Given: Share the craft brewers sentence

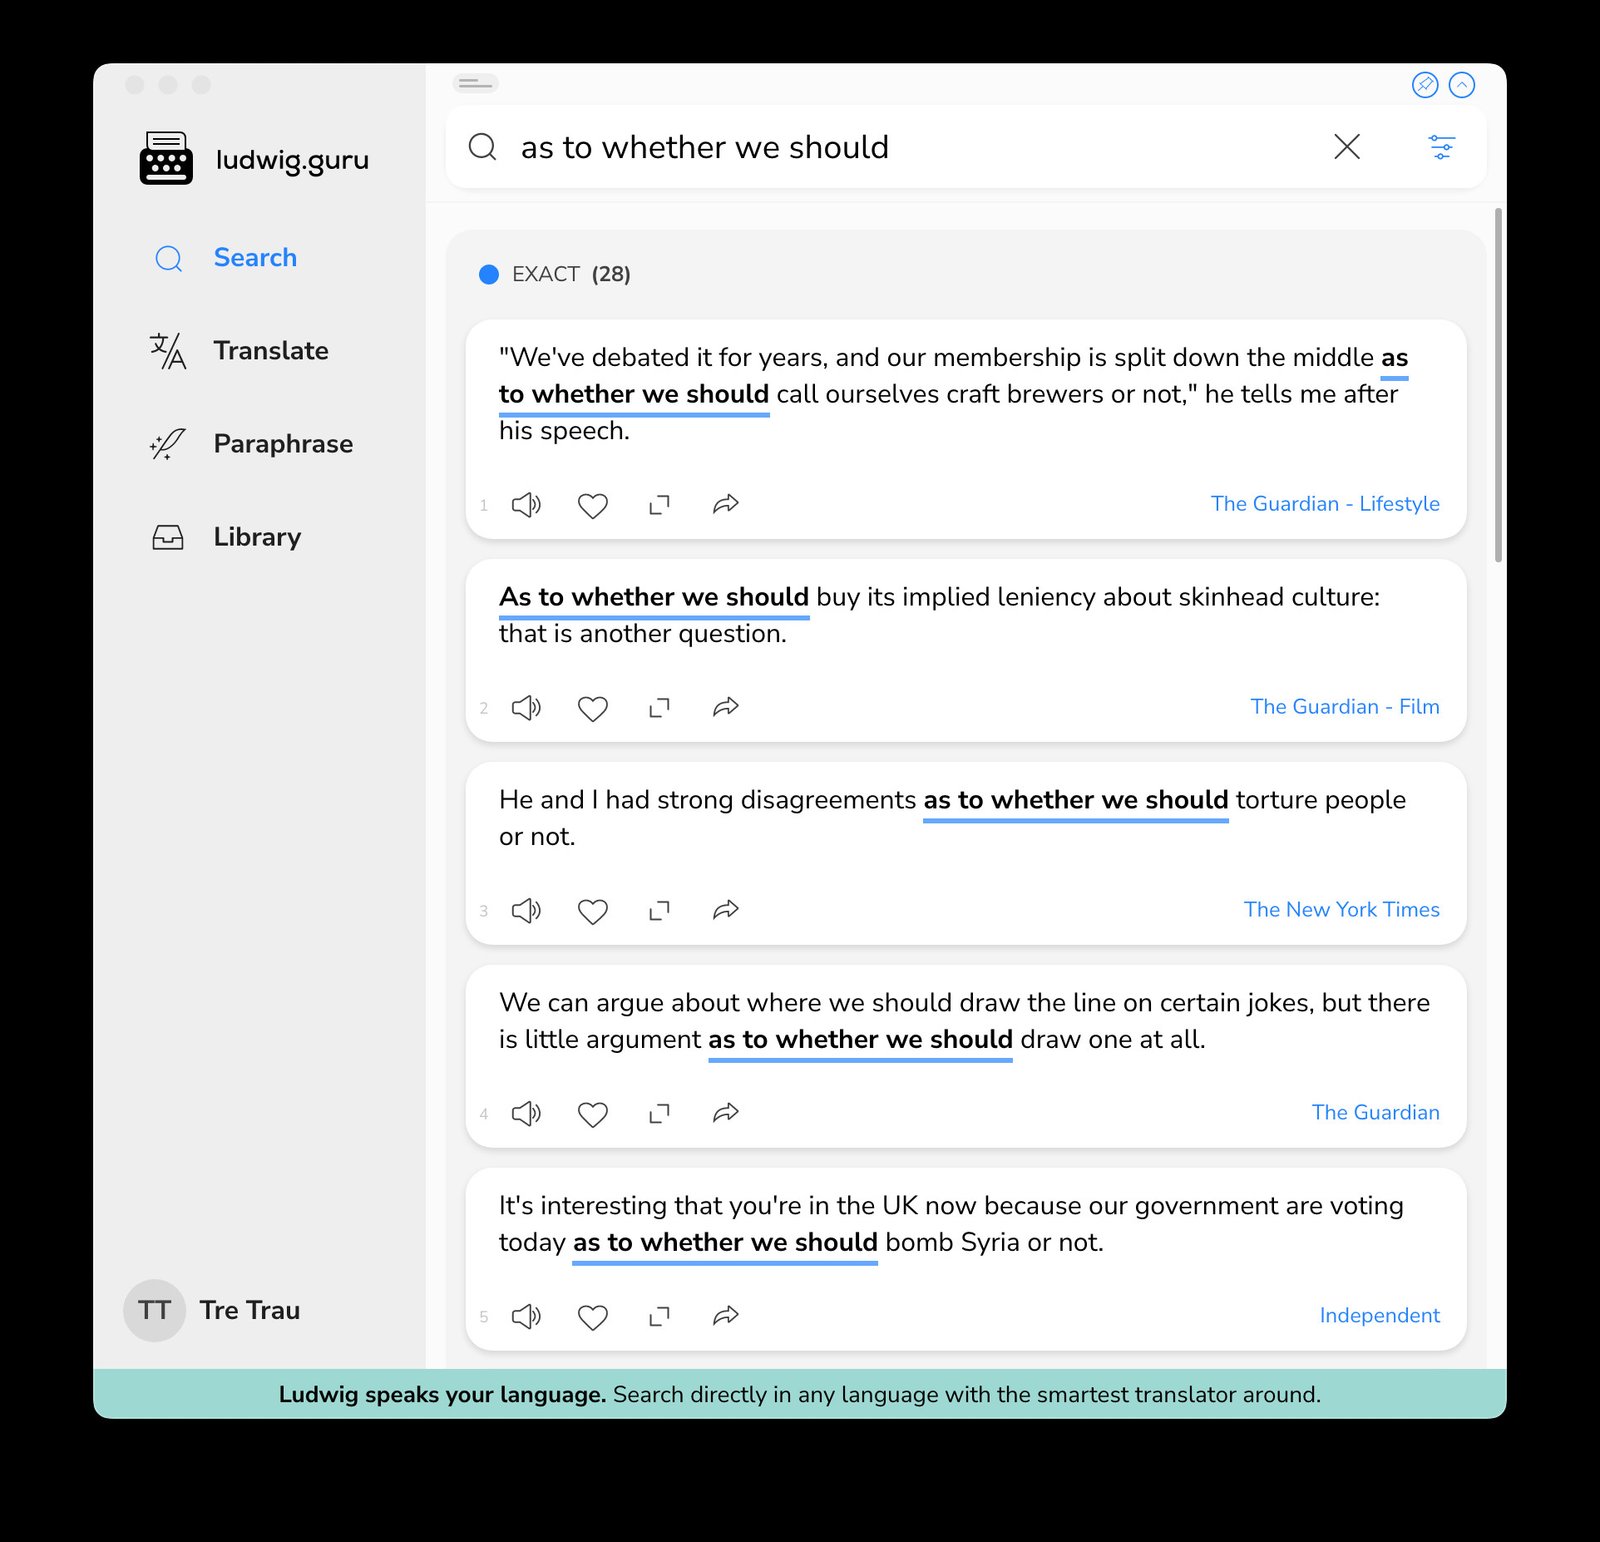Looking at the screenshot, I should (726, 504).
